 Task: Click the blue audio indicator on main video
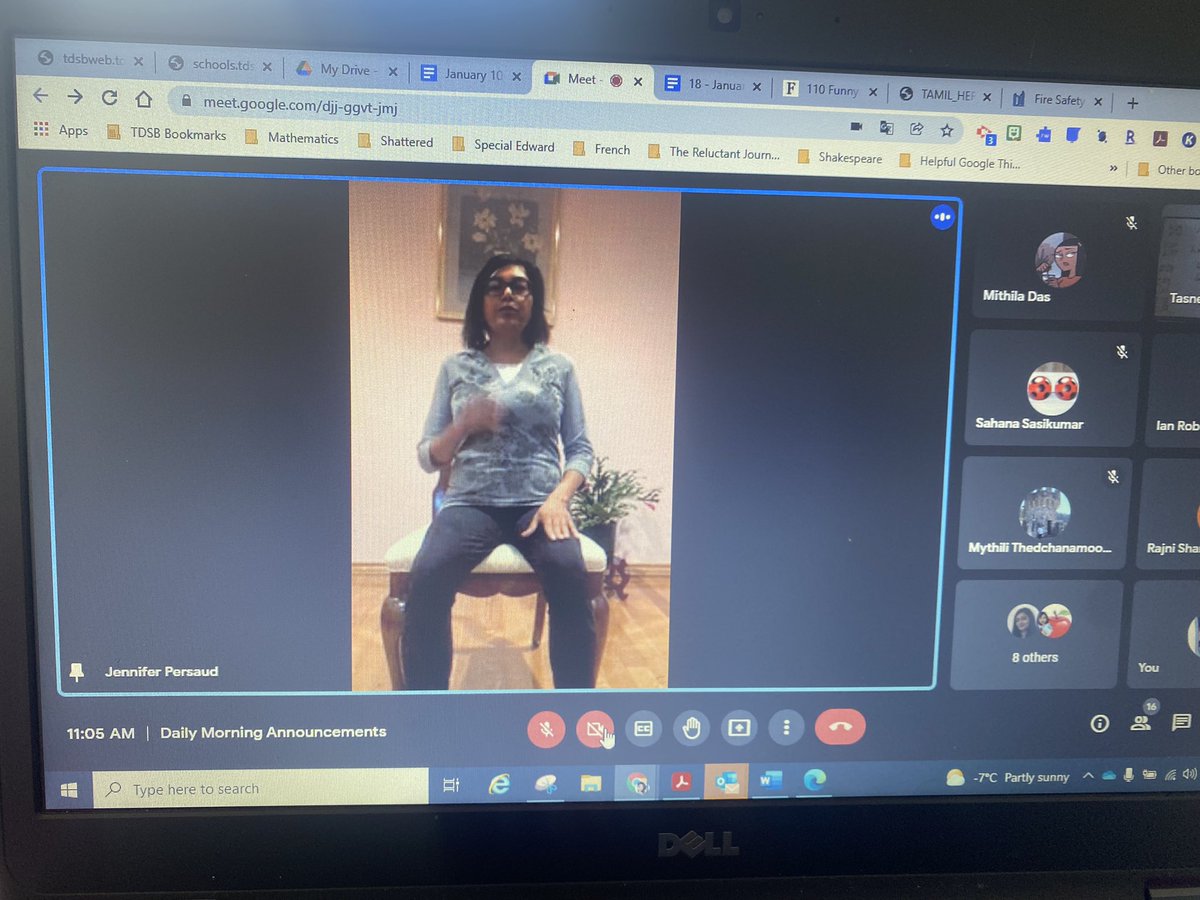coord(942,216)
